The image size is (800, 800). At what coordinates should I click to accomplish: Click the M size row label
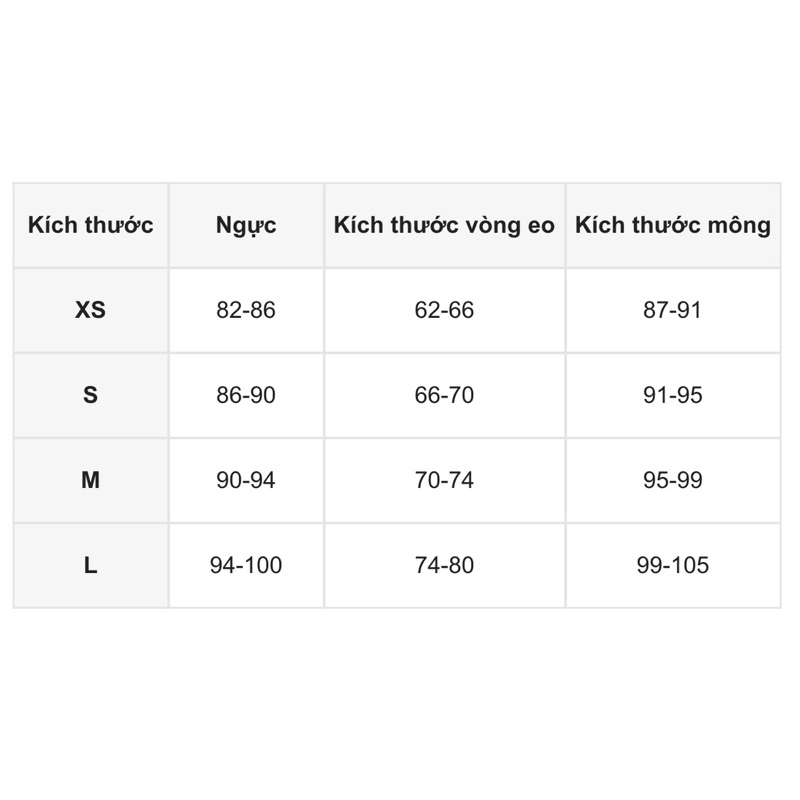(91, 480)
